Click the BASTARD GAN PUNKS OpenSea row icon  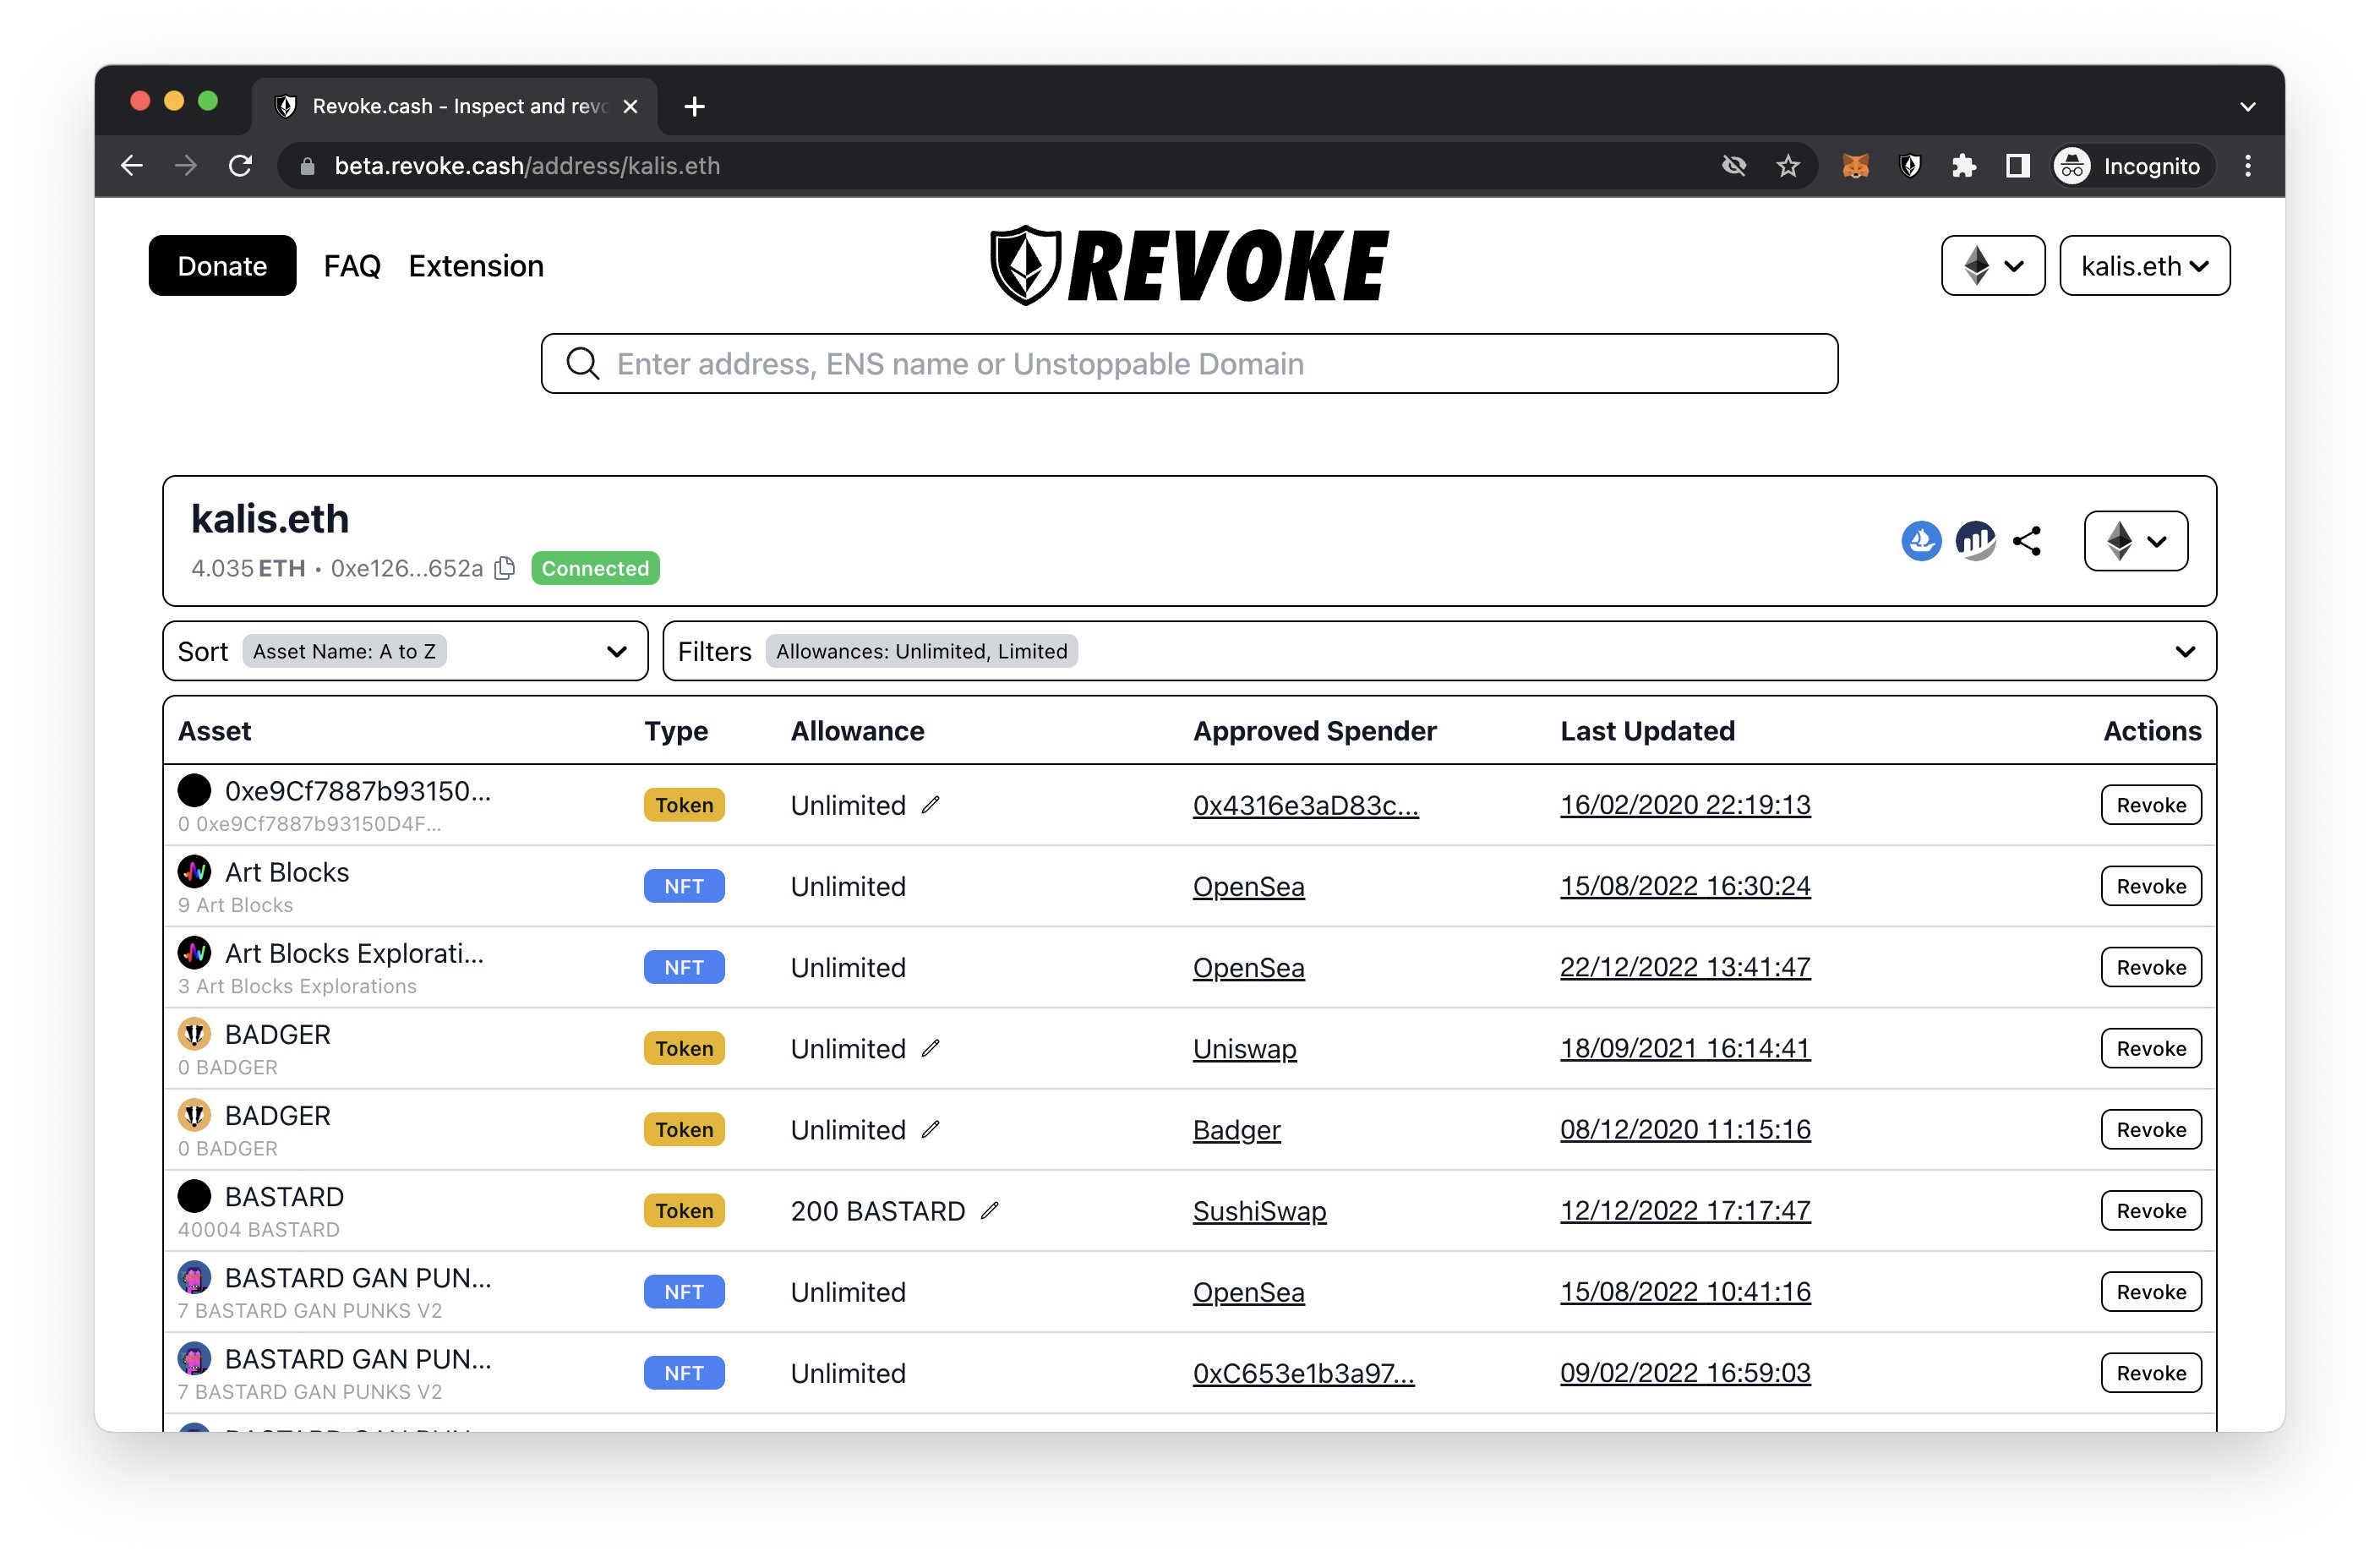pos(194,1278)
